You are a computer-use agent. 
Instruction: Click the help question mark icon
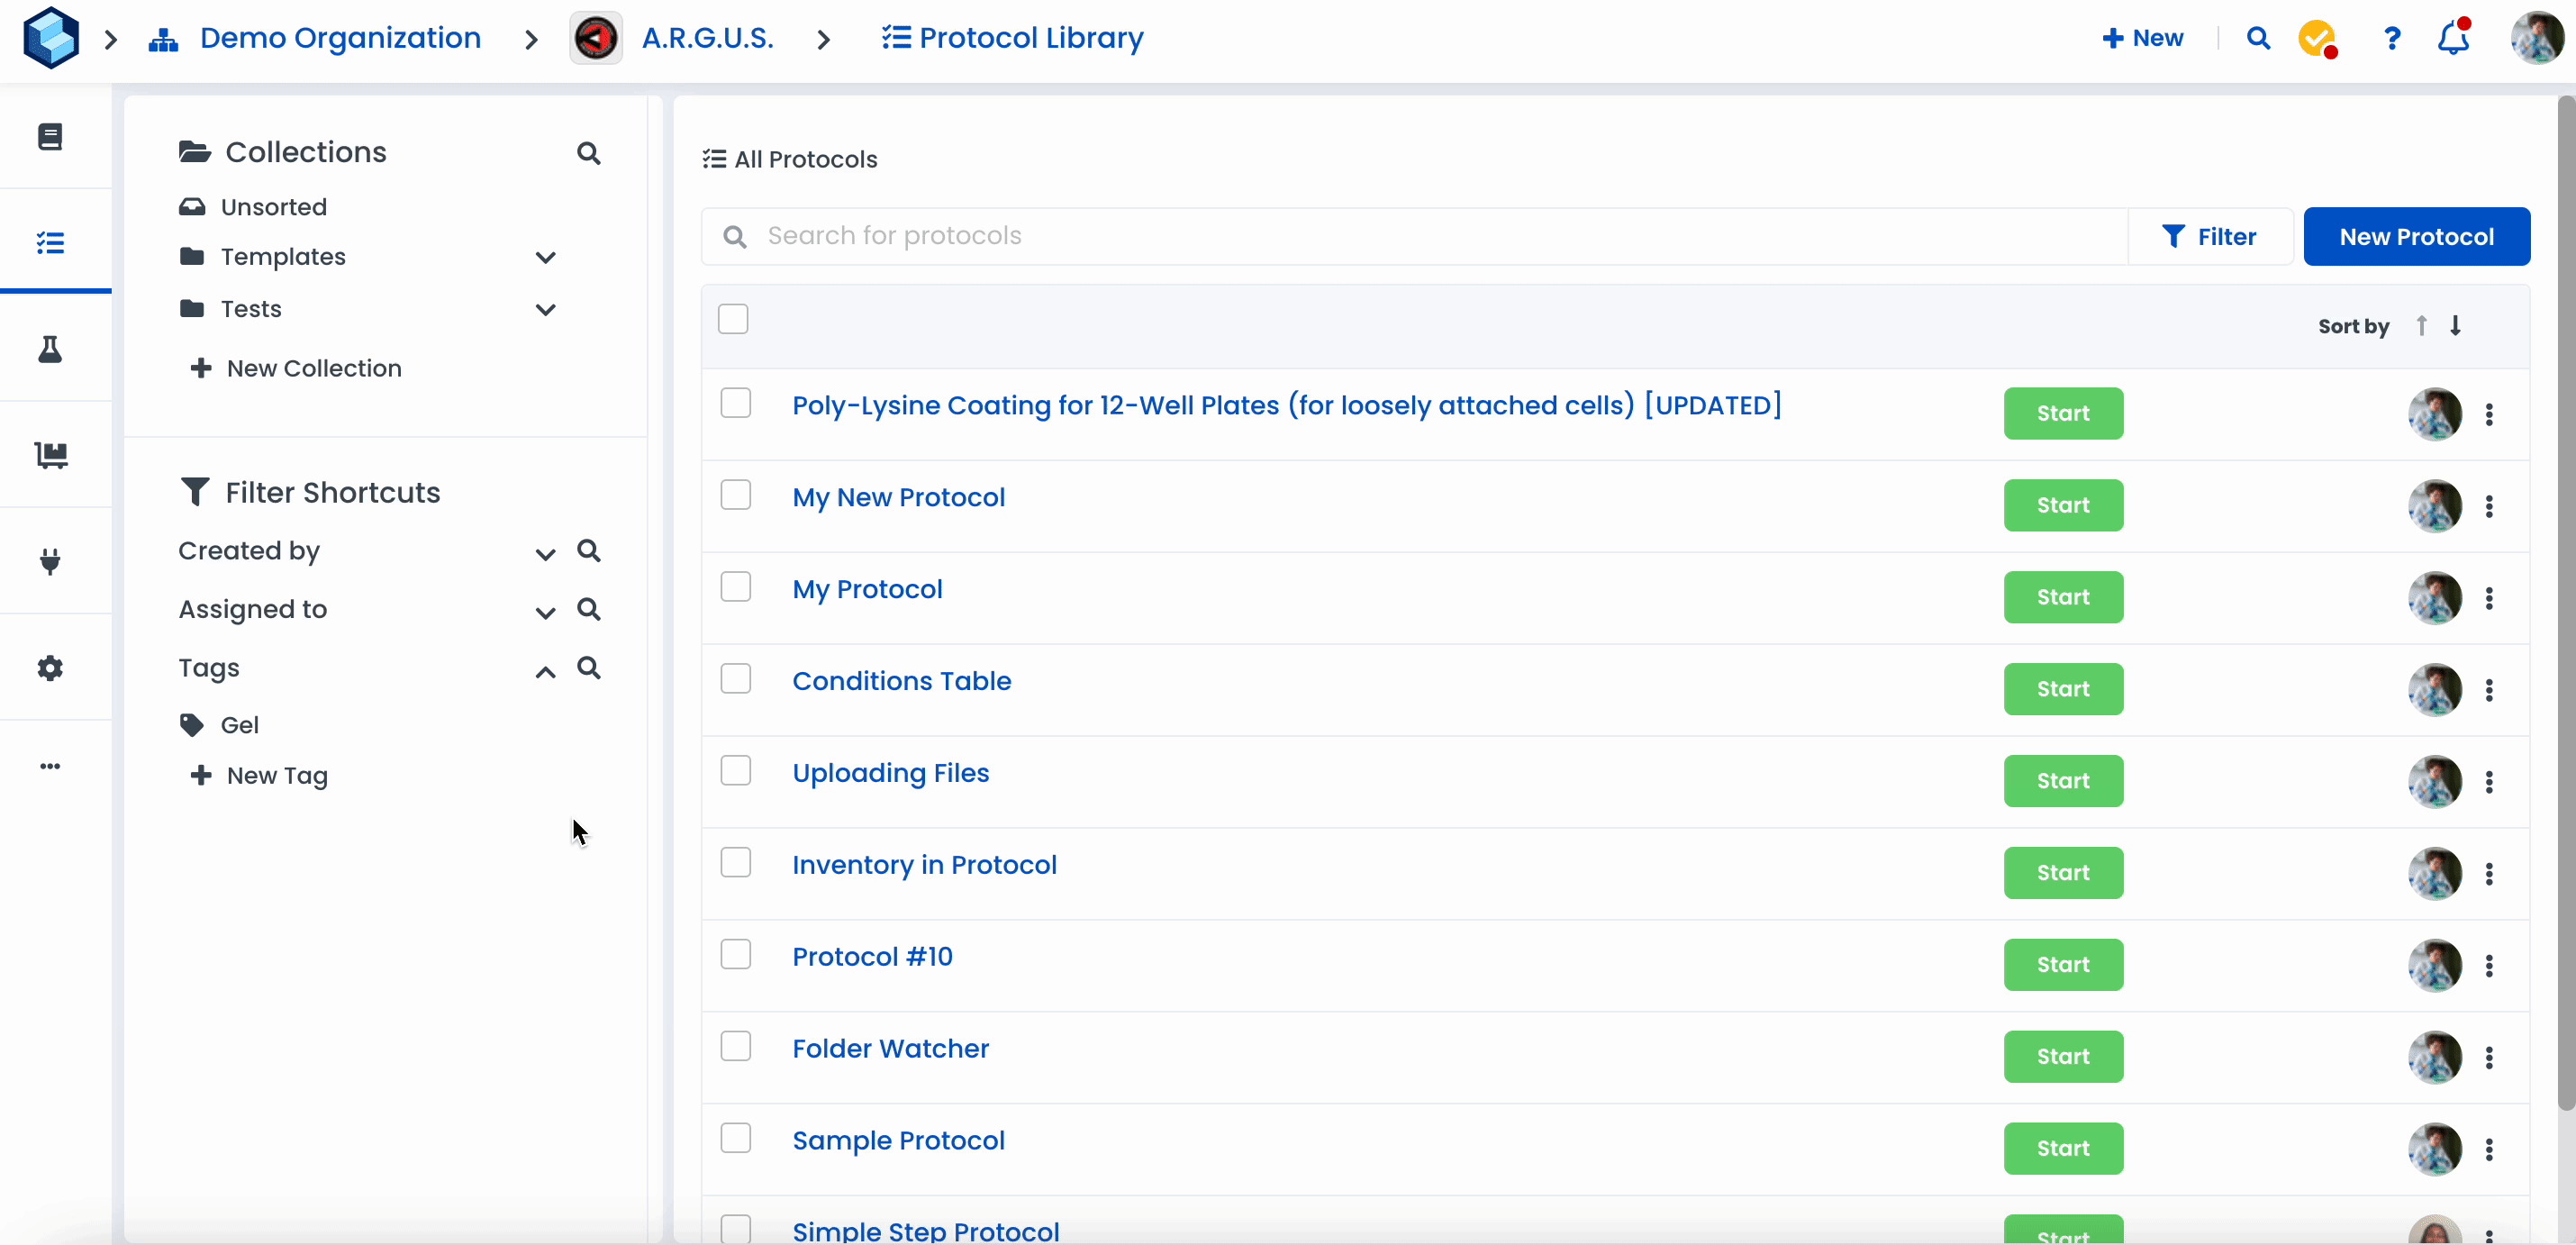coord(2391,38)
